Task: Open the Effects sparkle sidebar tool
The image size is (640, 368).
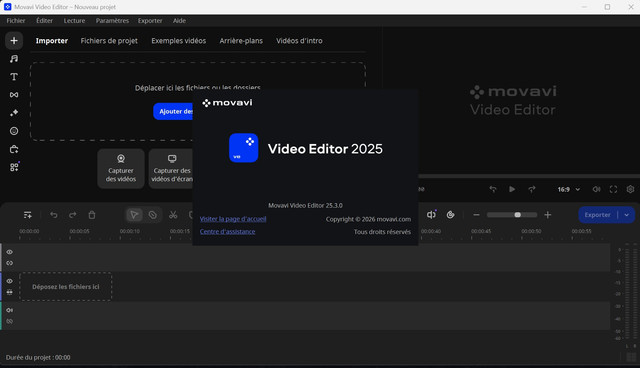Action: tap(14, 113)
